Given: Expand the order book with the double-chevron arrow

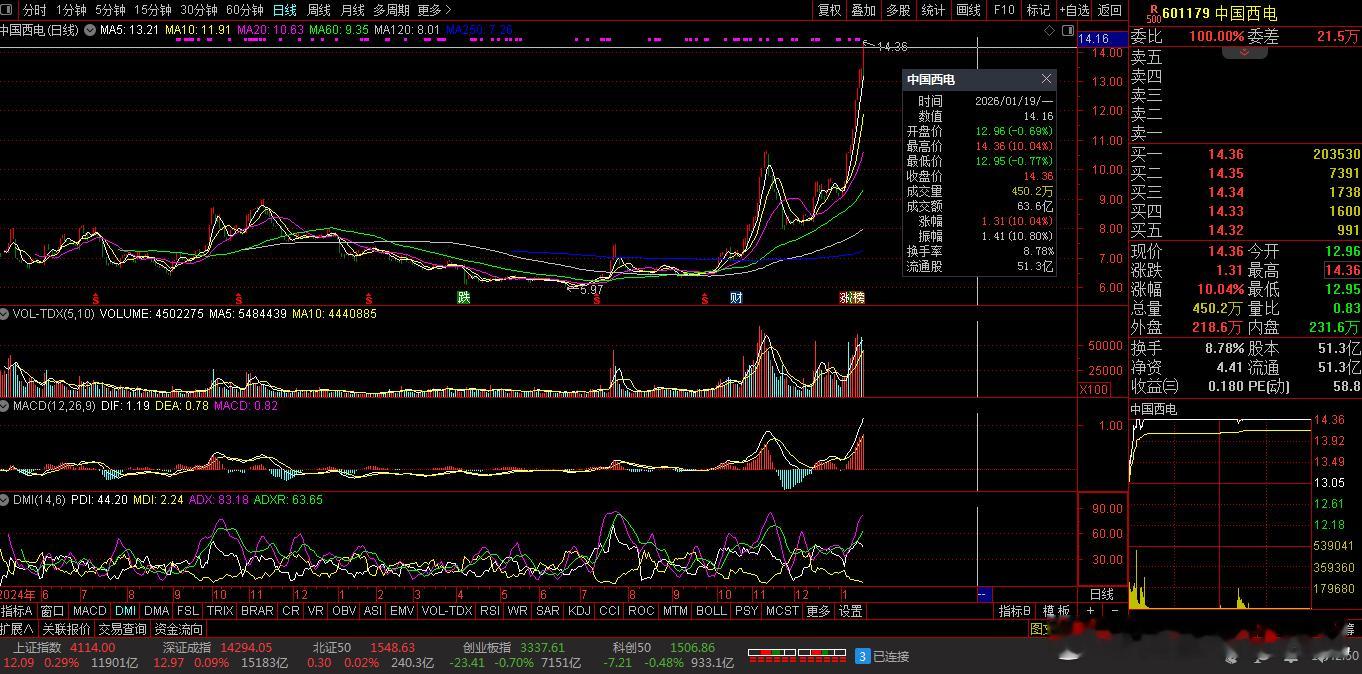Looking at the screenshot, I should pos(1245,52).
